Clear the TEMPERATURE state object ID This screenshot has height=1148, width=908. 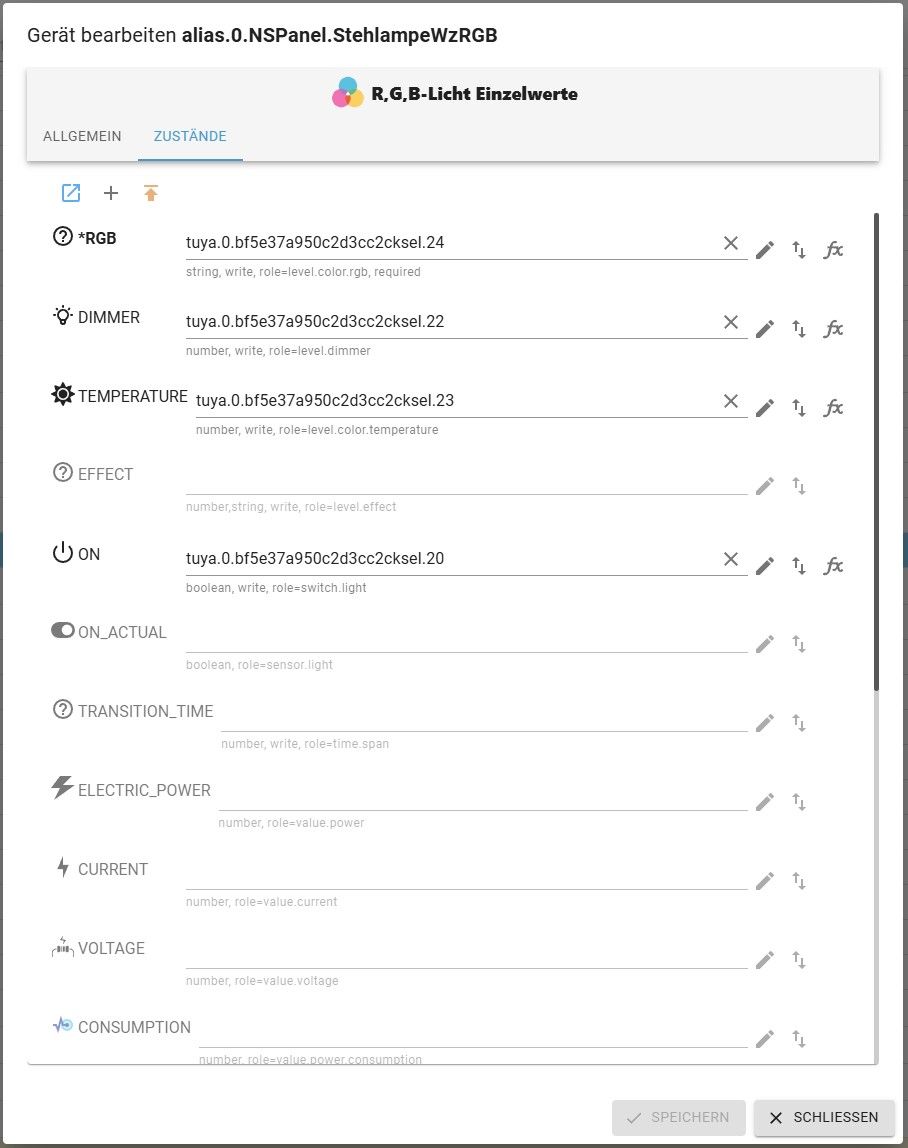click(731, 401)
